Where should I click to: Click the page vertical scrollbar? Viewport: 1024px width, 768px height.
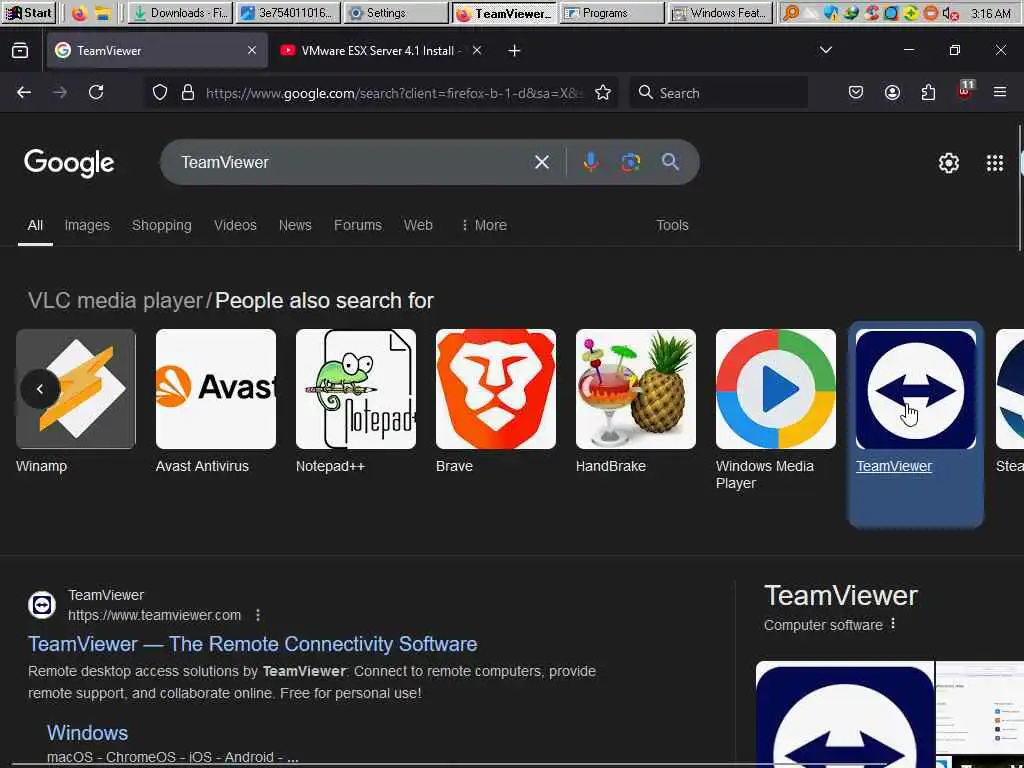click(1019, 188)
